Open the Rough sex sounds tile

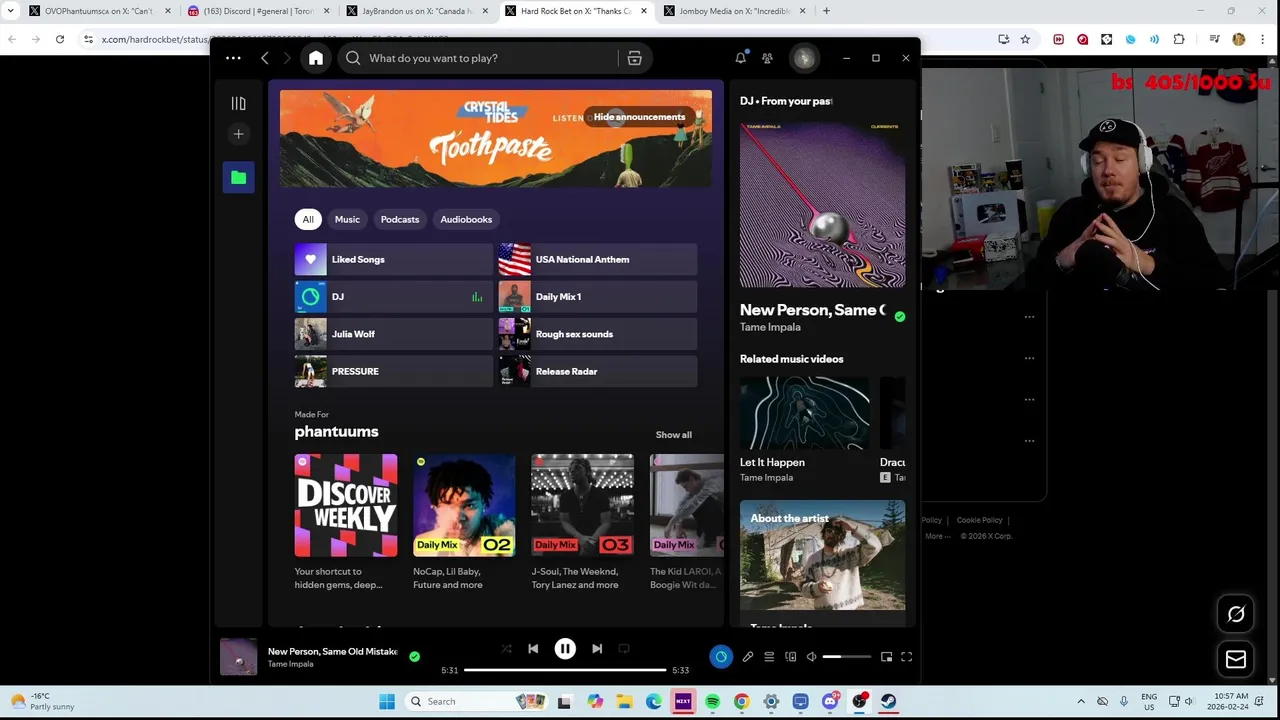tap(598, 334)
